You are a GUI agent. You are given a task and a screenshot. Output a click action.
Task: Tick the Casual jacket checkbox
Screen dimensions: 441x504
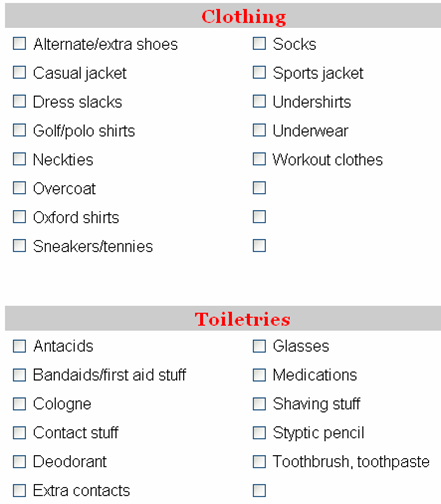pos(19,72)
